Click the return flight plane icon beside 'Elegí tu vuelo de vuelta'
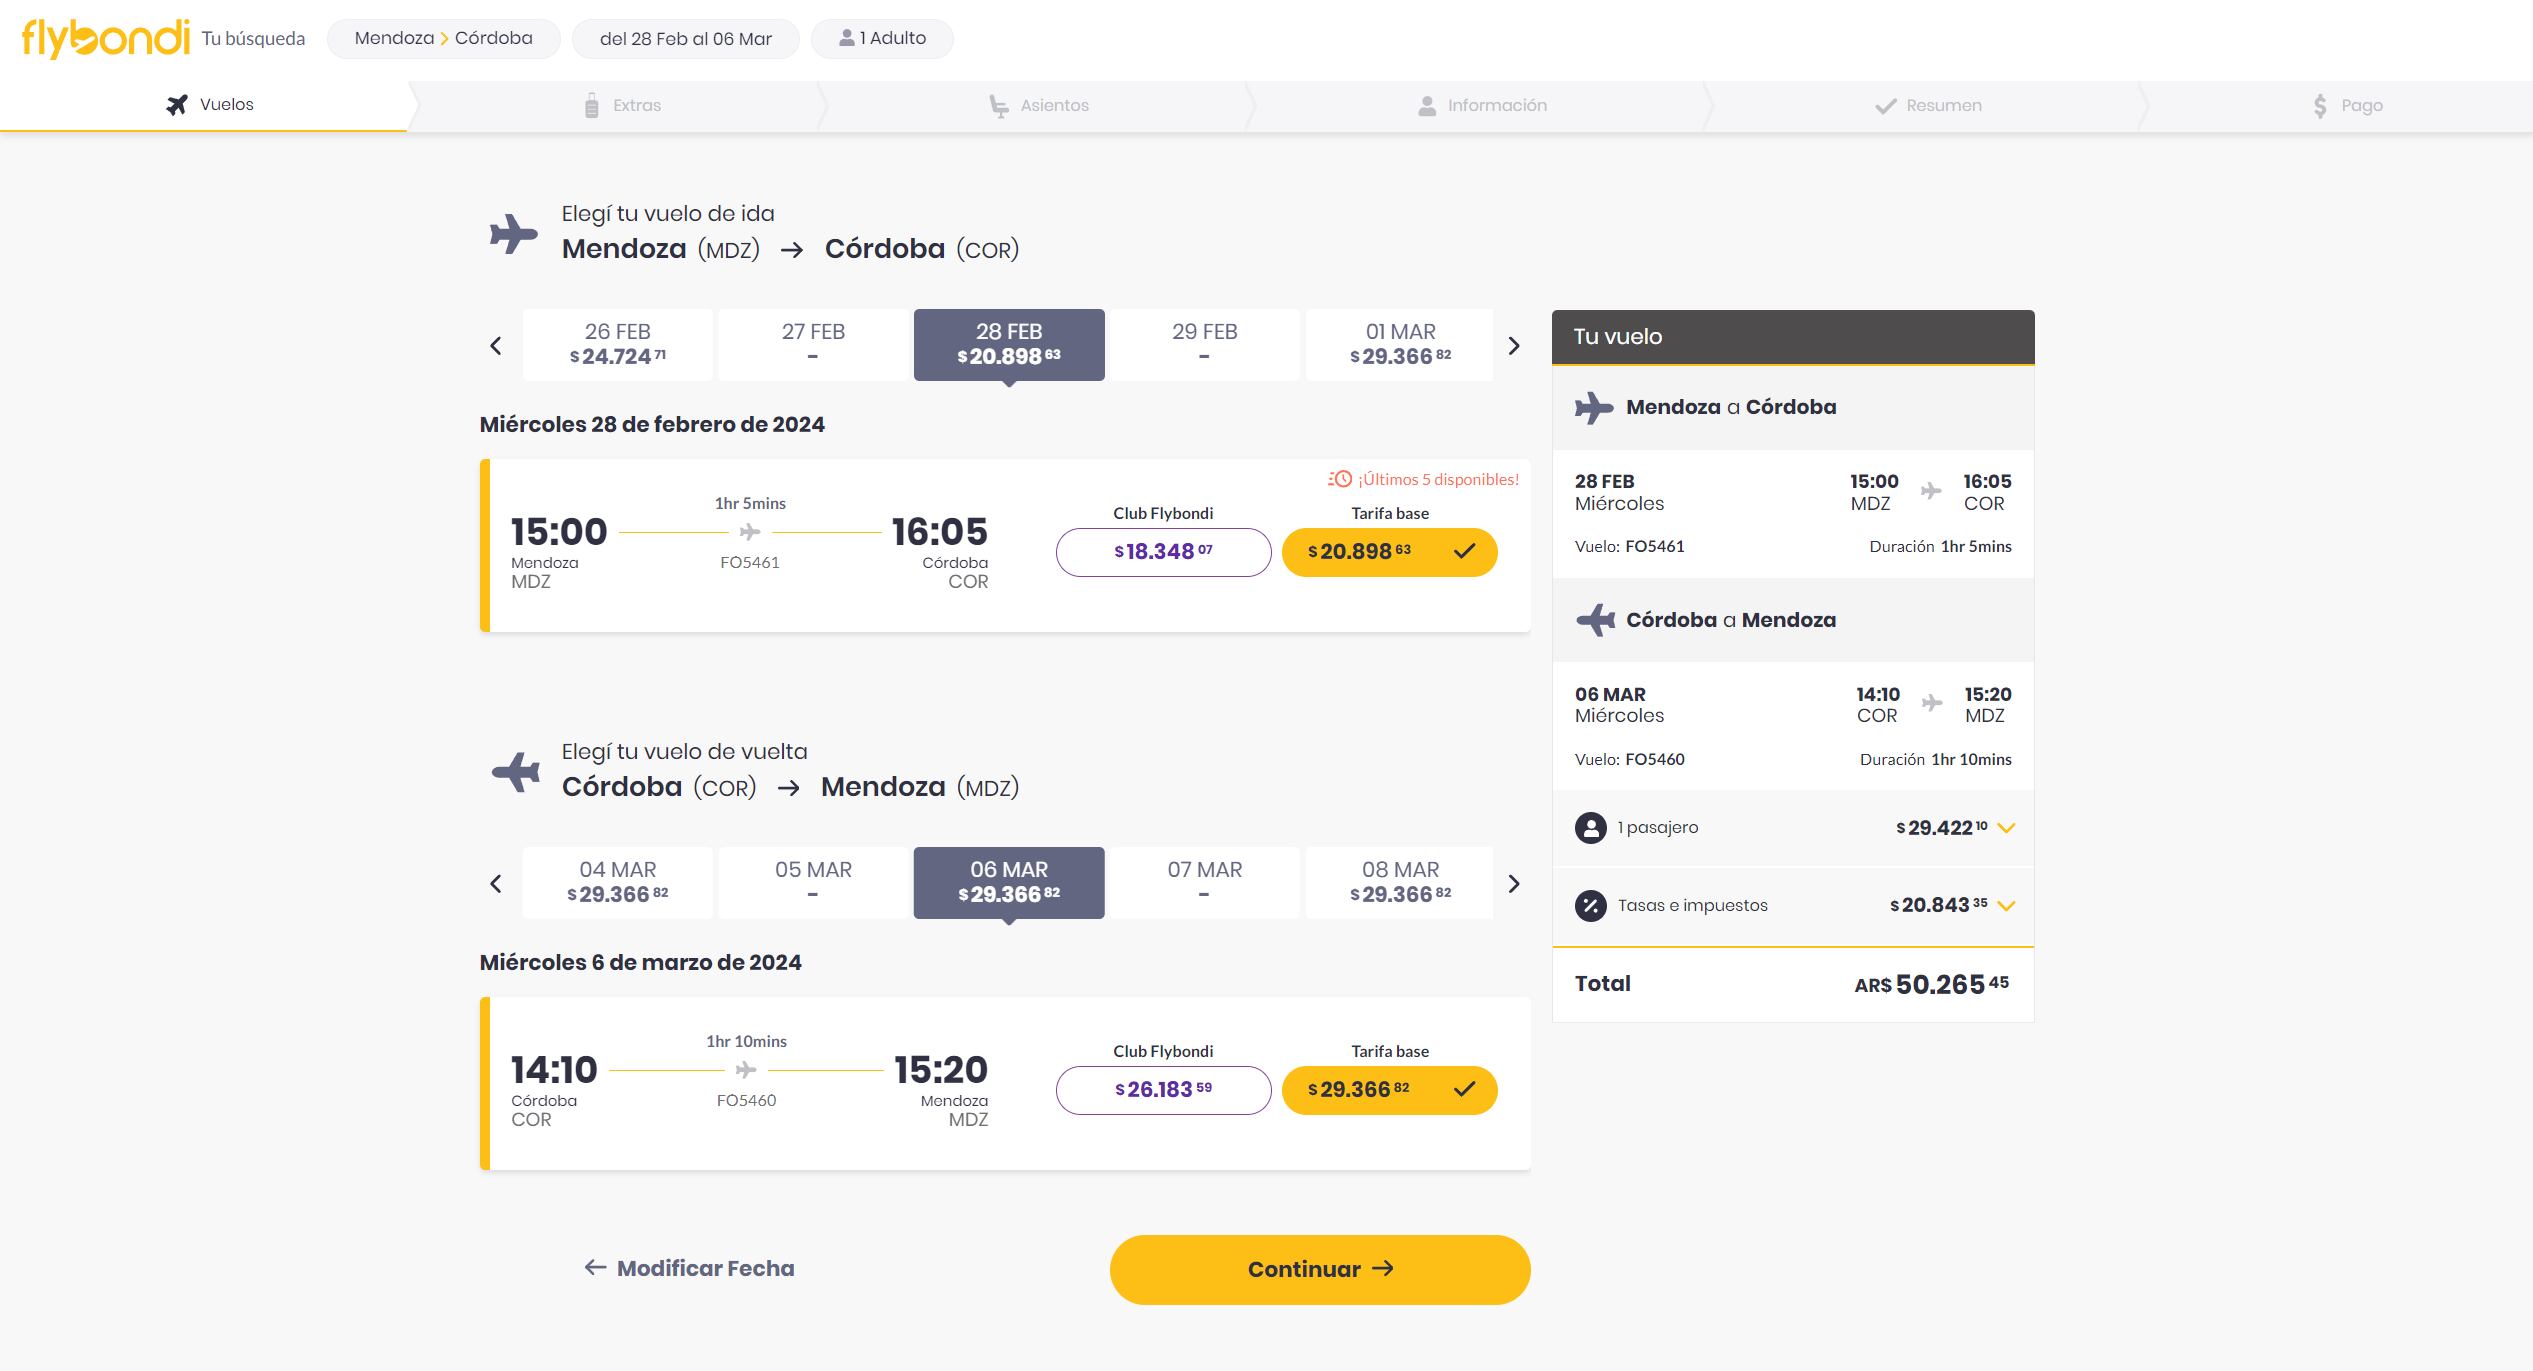Screen dimensions: 2533x1371 (x=516, y=772)
